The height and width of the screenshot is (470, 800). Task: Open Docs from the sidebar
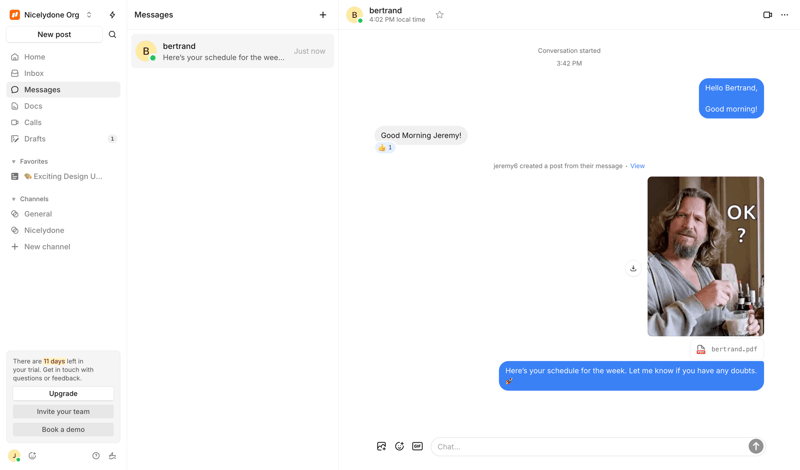pos(33,106)
